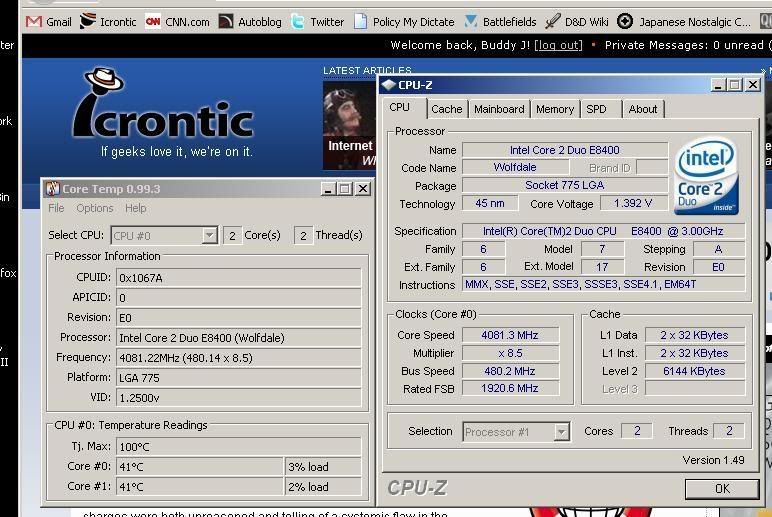
Task: Minimize the Core Temp window
Action: [x=328, y=189]
